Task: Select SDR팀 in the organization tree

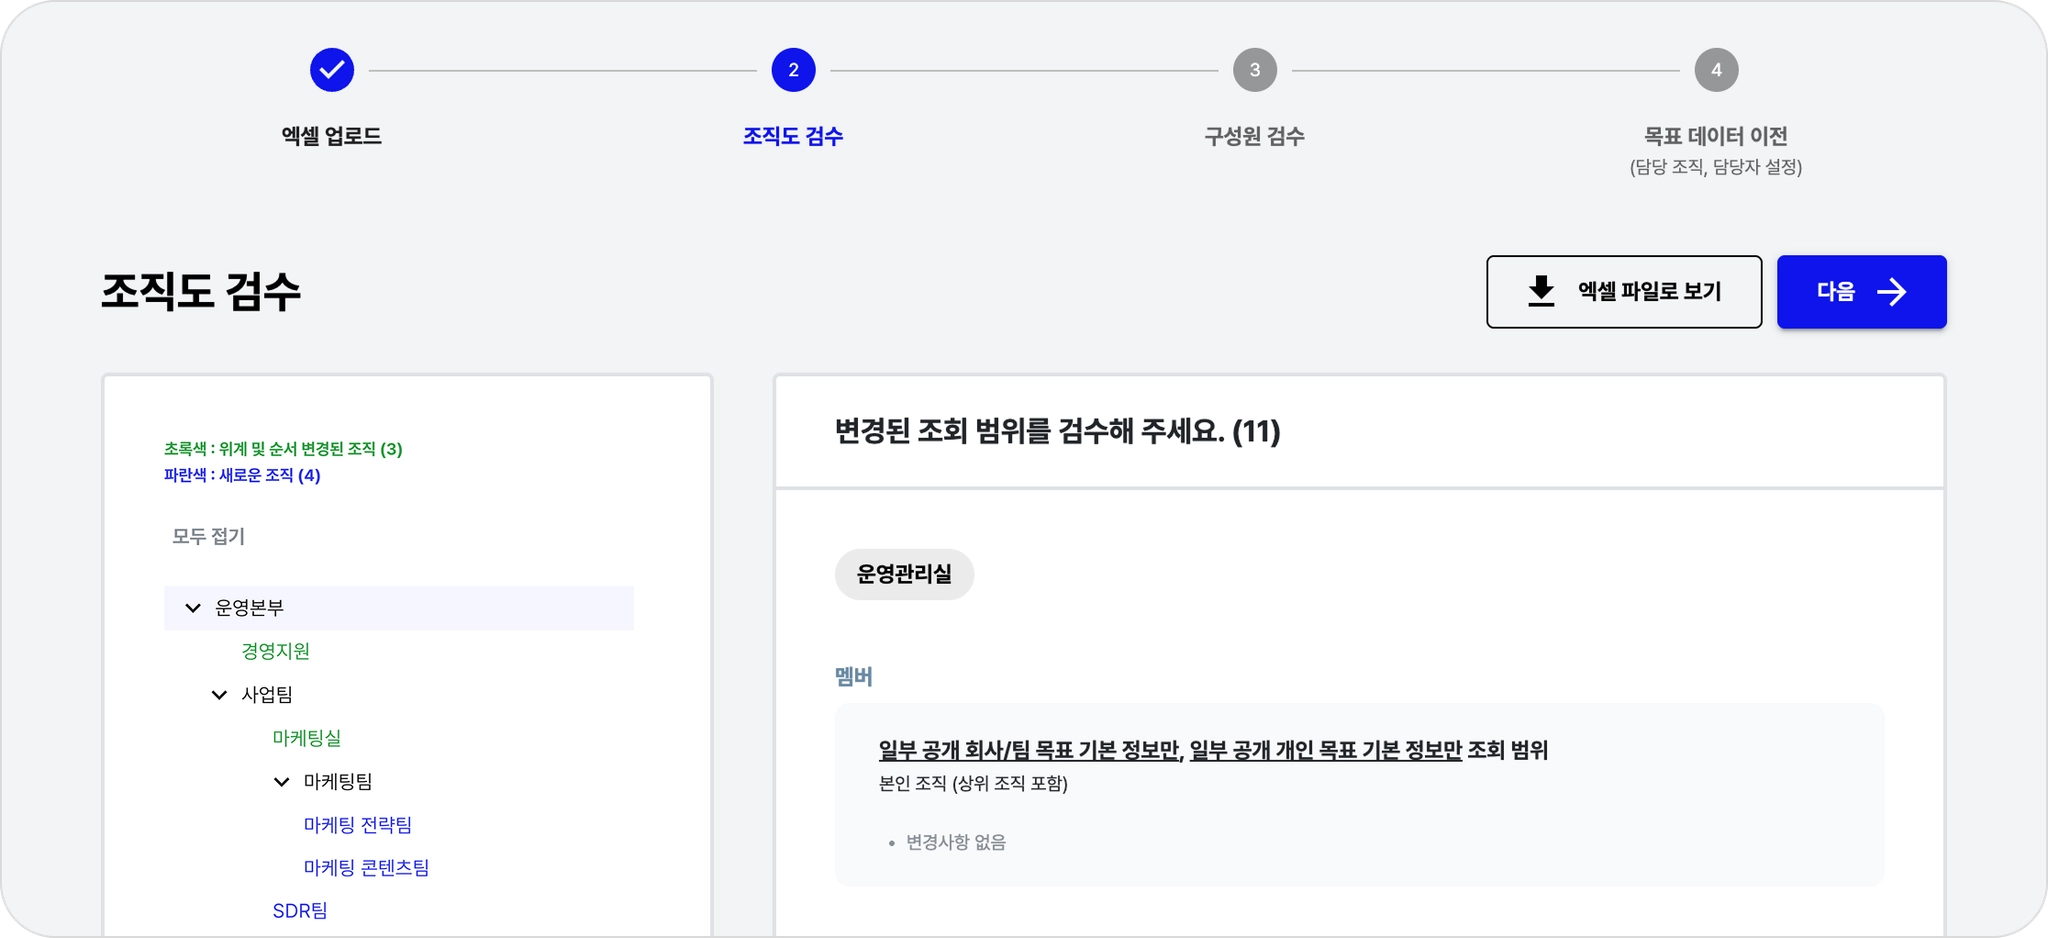Action: tap(300, 911)
